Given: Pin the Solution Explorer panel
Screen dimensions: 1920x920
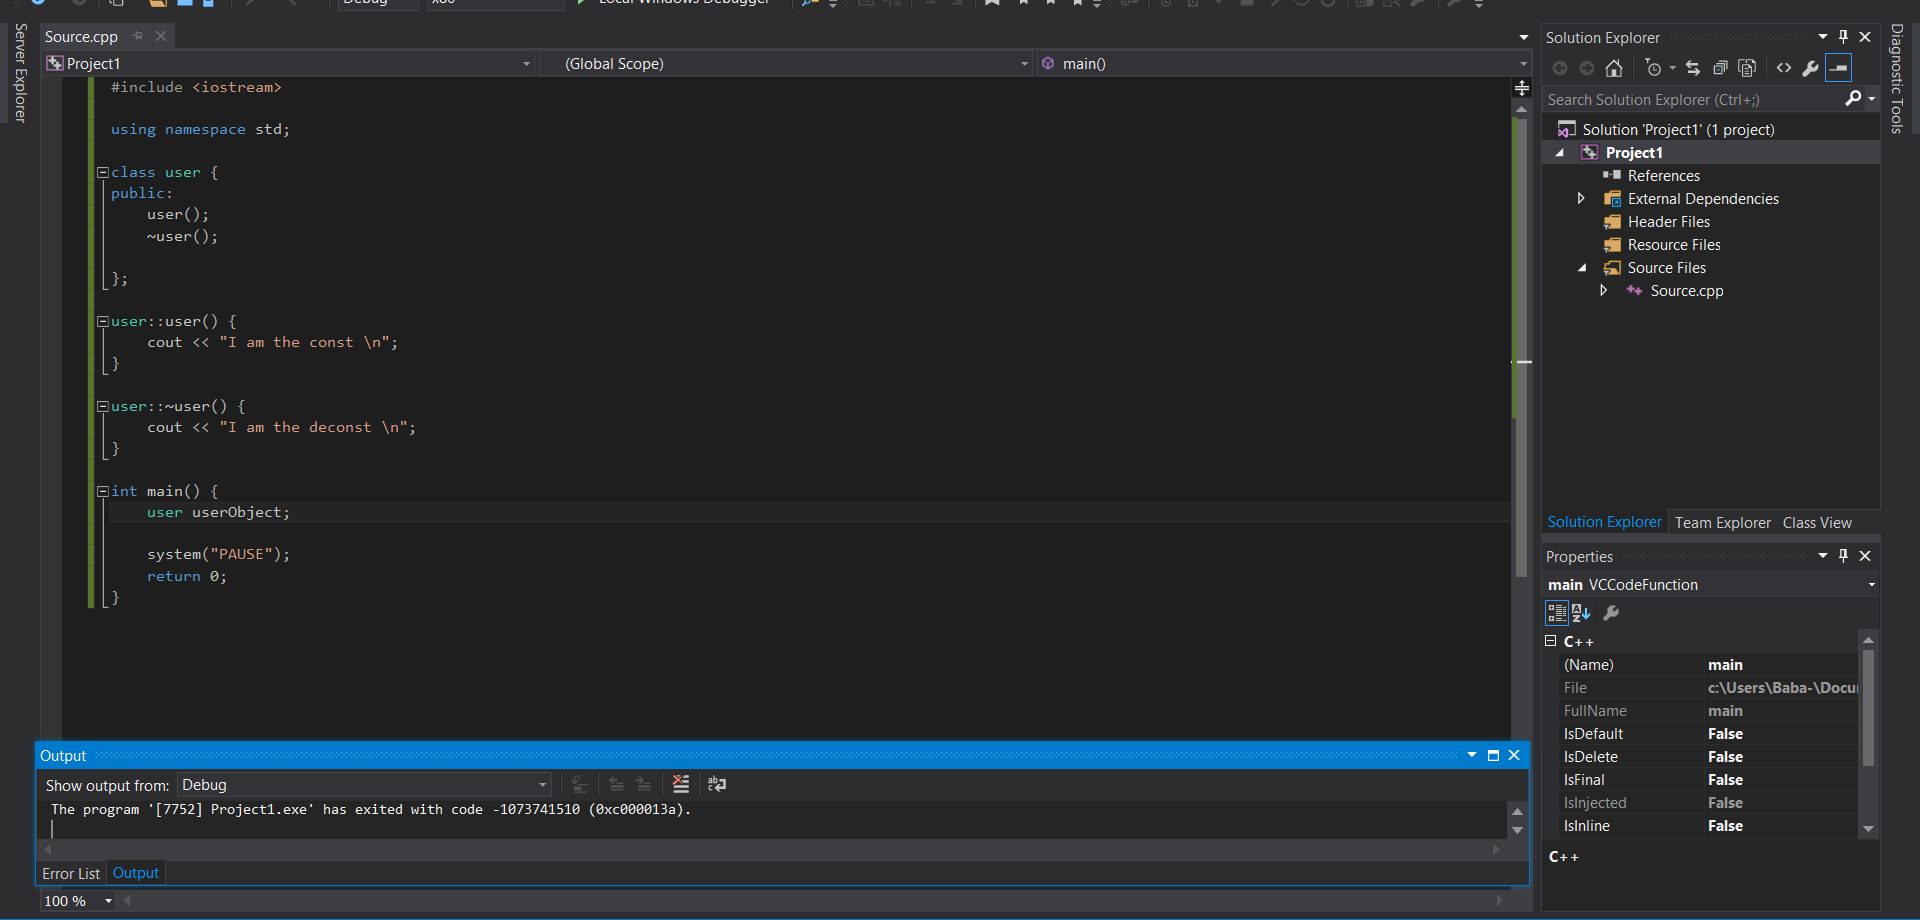Looking at the screenshot, I should [x=1844, y=37].
